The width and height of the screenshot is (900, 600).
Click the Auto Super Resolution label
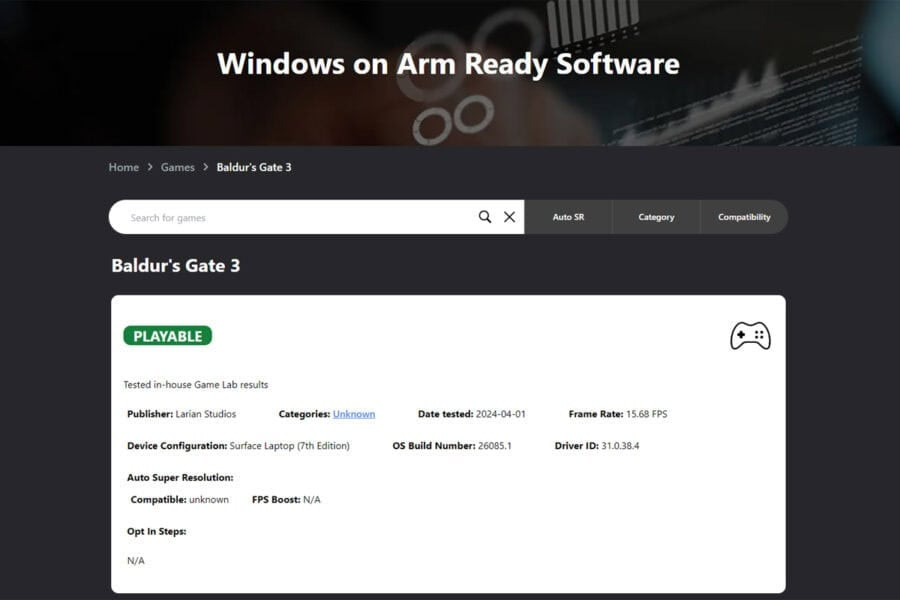tap(180, 477)
